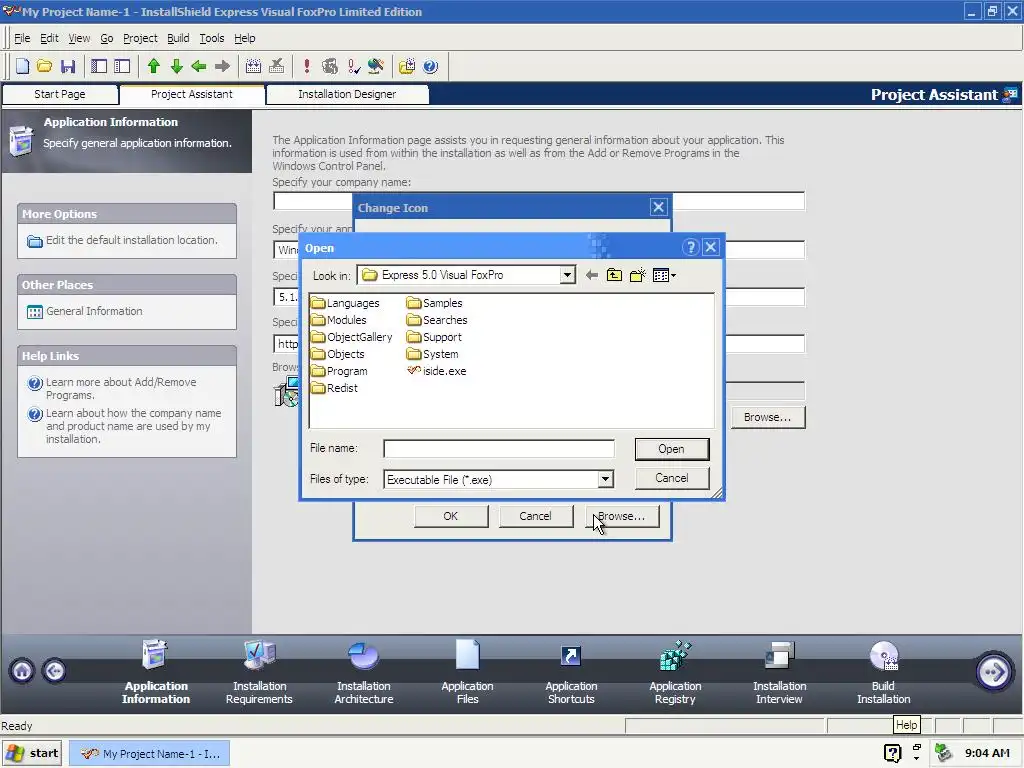
Task: Select the Support folder
Action: (x=434, y=337)
